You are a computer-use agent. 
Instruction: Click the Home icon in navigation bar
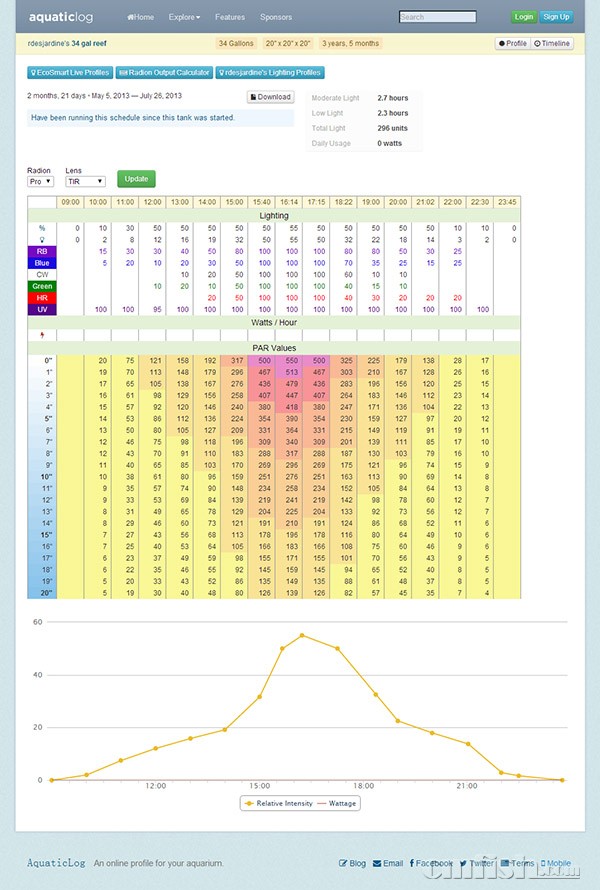130,18
